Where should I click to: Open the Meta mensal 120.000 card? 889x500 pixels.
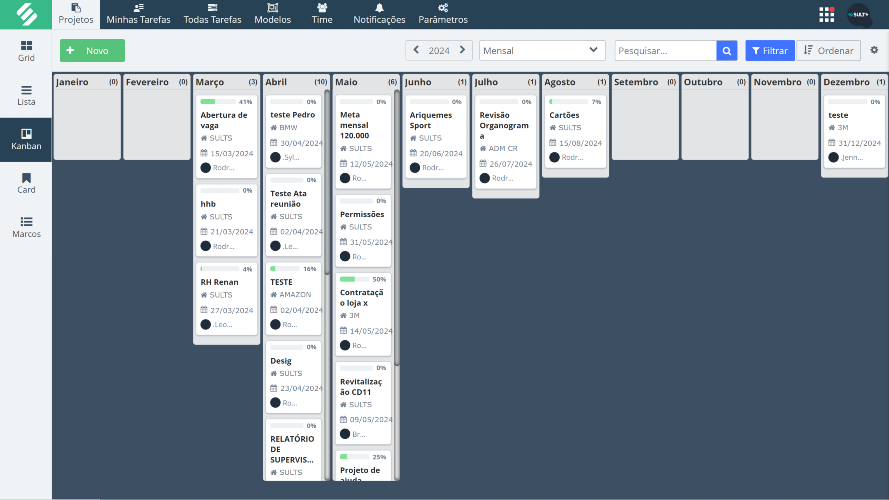tap(363, 142)
